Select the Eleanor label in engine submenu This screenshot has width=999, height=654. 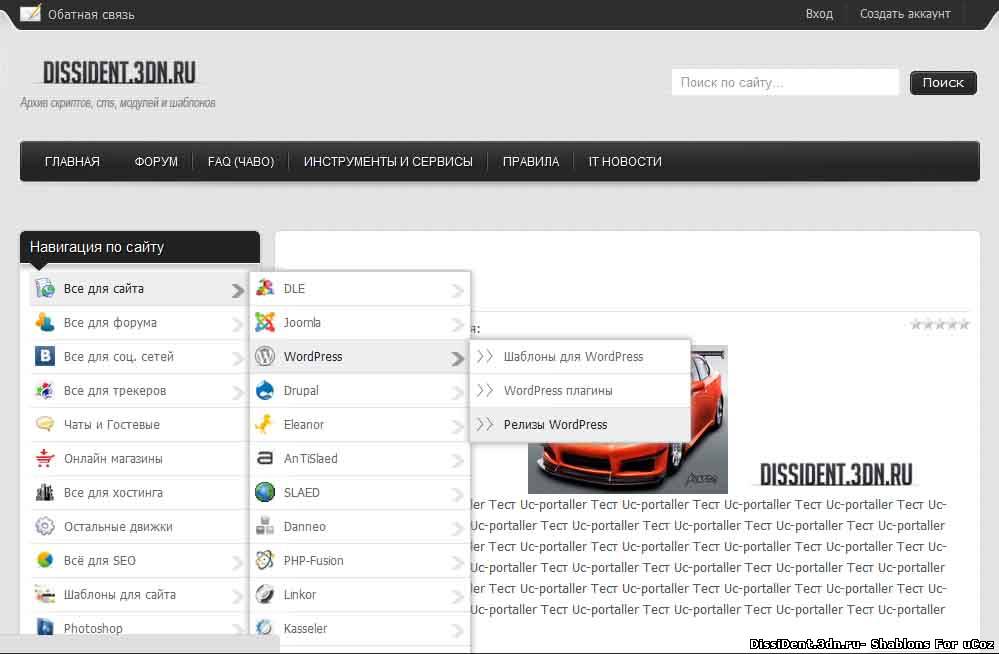304,424
